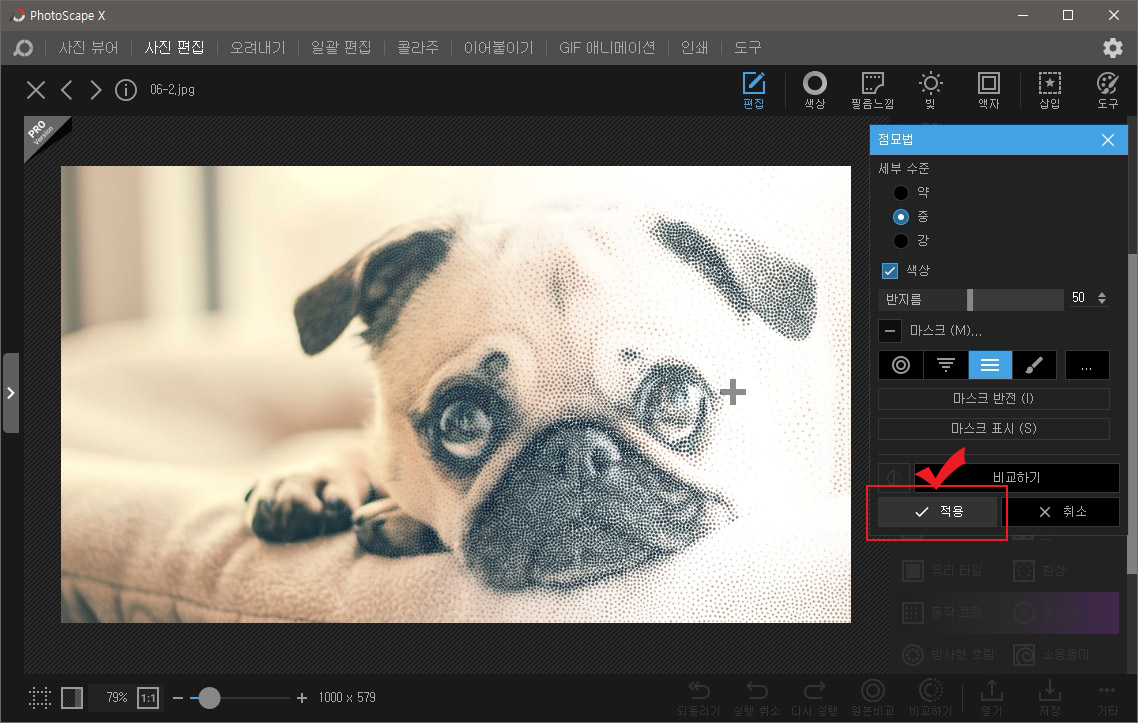Open the 색상 (Color) tool tab
Viewport: 1138px width, 723px height.
(814, 90)
